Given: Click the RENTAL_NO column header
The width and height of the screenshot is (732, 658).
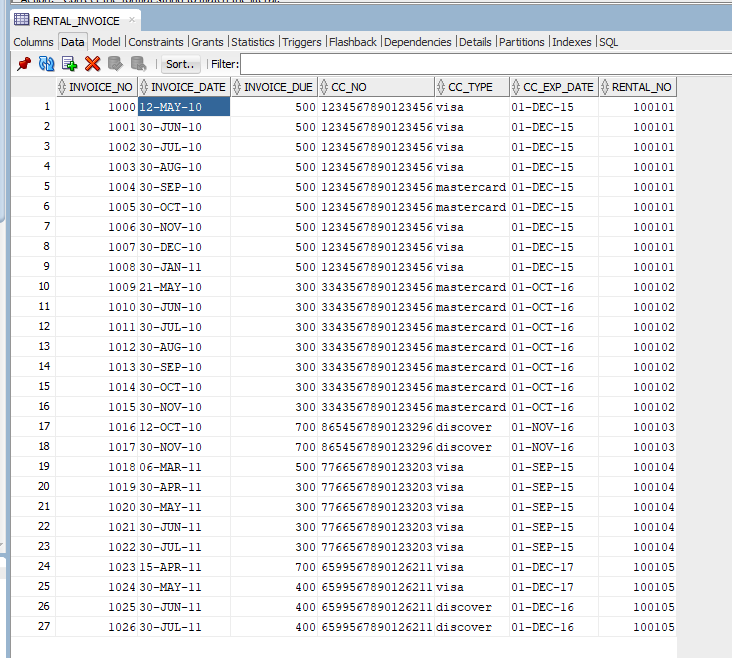Looking at the screenshot, I should [638, 87].
